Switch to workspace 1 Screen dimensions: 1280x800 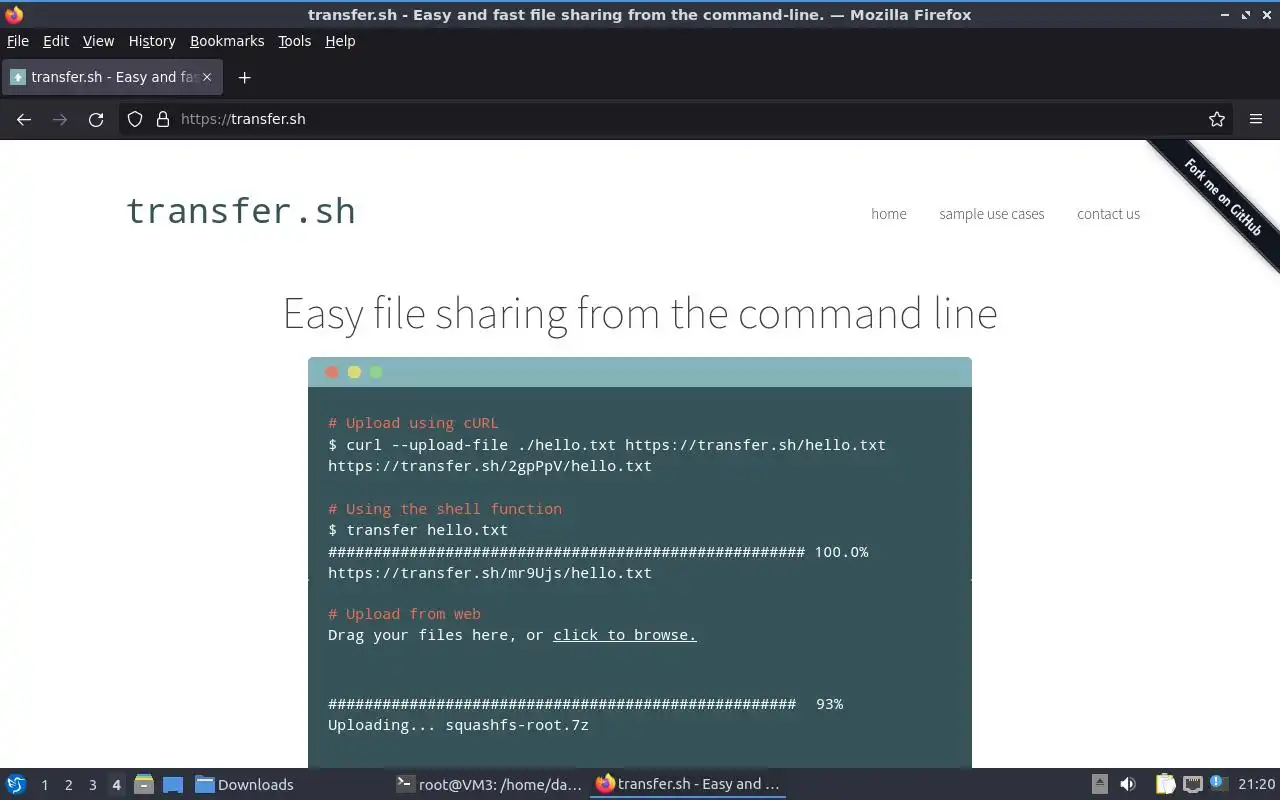(x=44, y=785)
